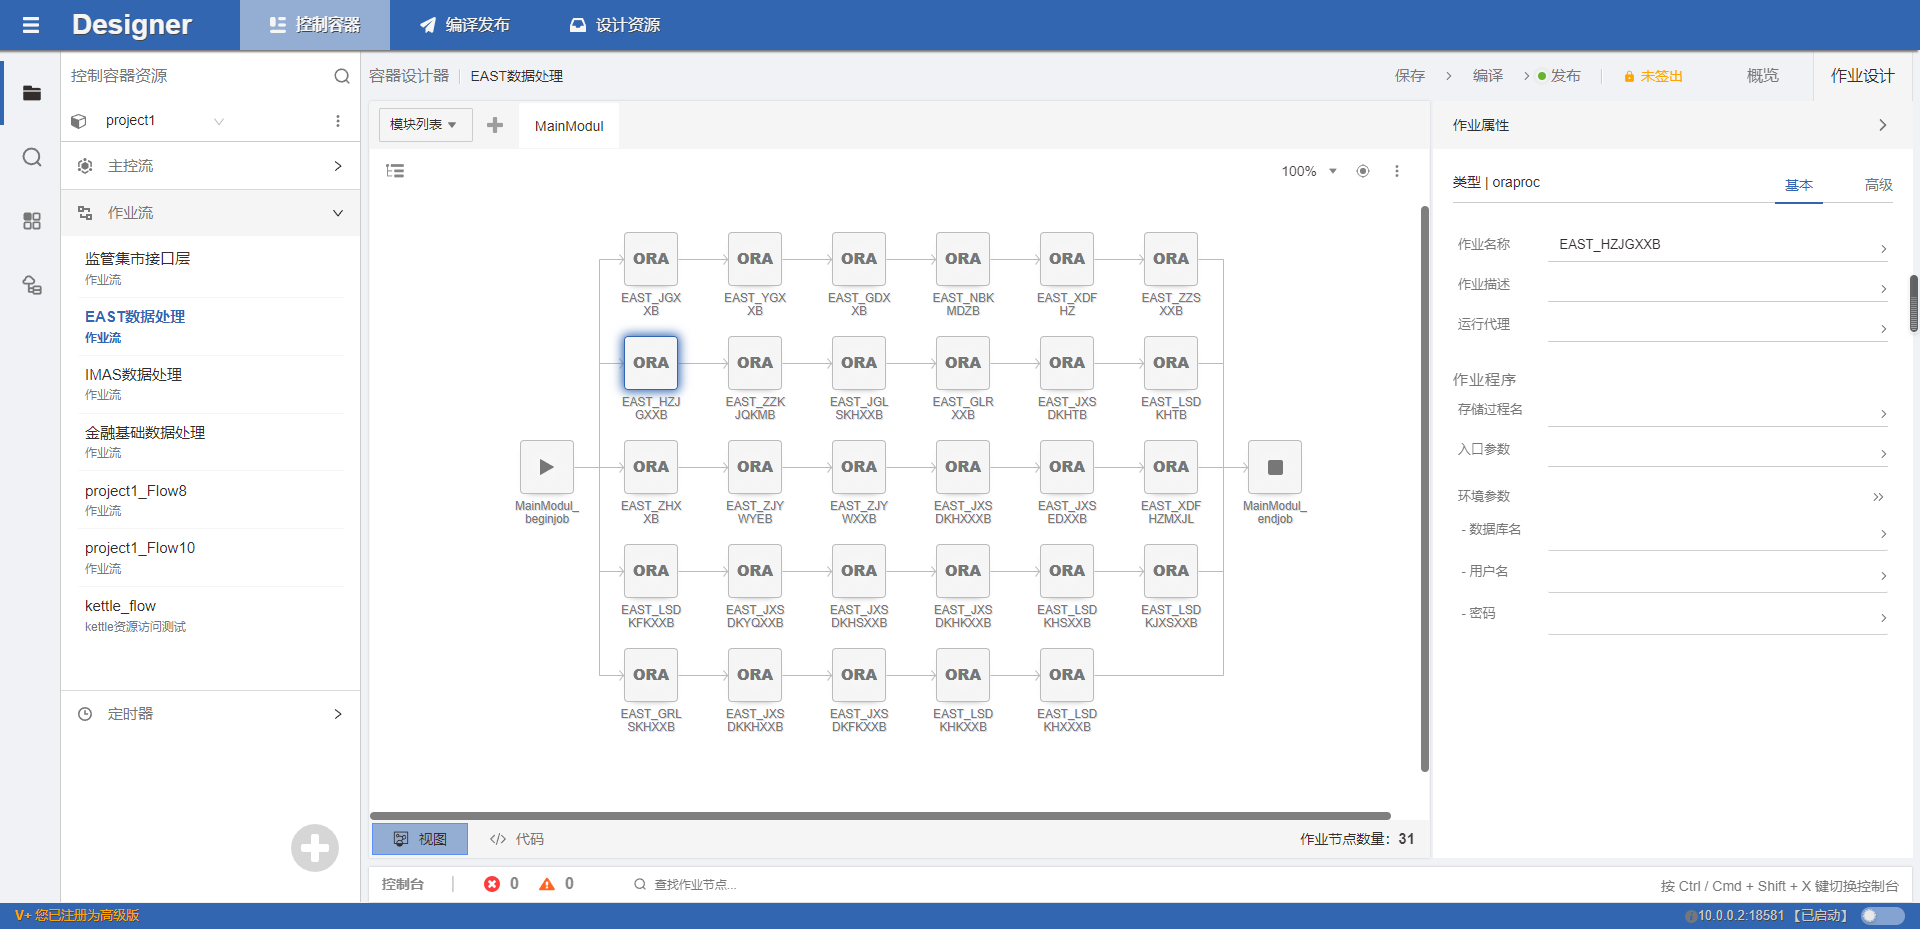Screen dimensions: 1920x929
Task: Search within control container resources
Action: point(342,76)
